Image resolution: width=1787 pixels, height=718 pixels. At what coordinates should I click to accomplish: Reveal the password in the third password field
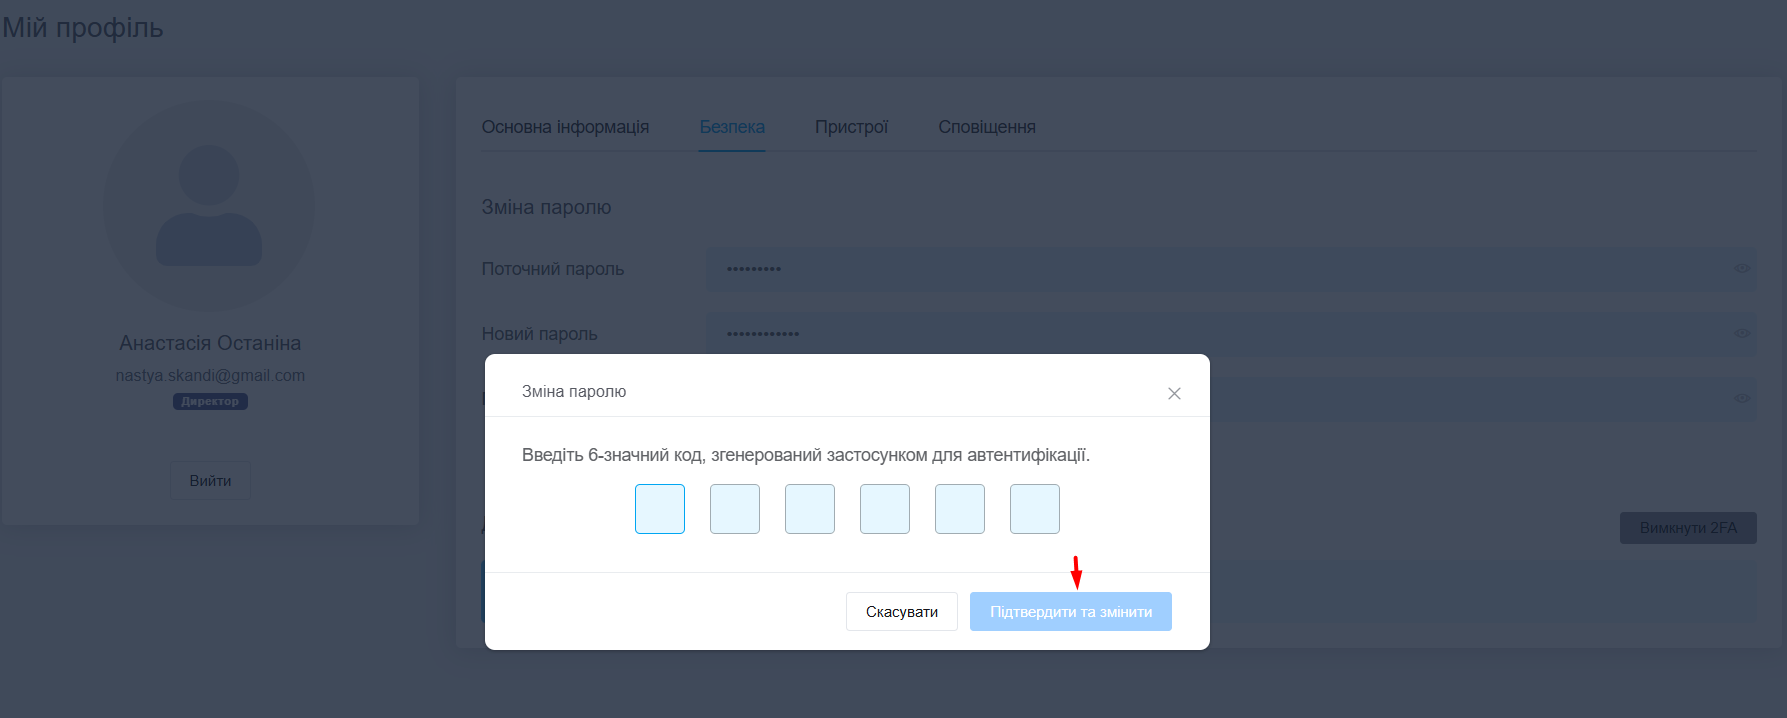[1741, 398]
